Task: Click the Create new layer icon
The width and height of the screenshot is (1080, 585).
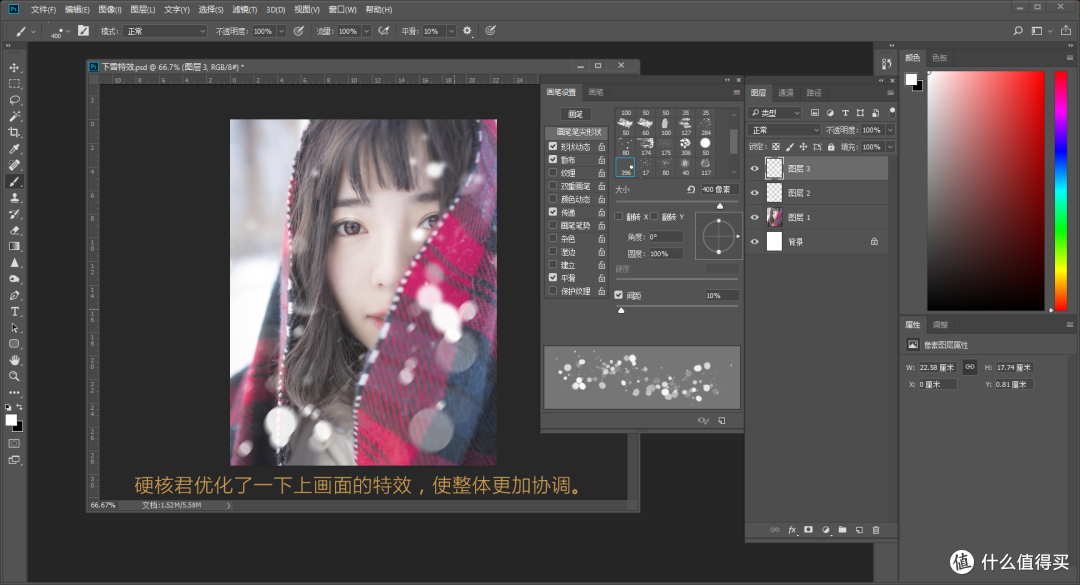Action: 858,529
